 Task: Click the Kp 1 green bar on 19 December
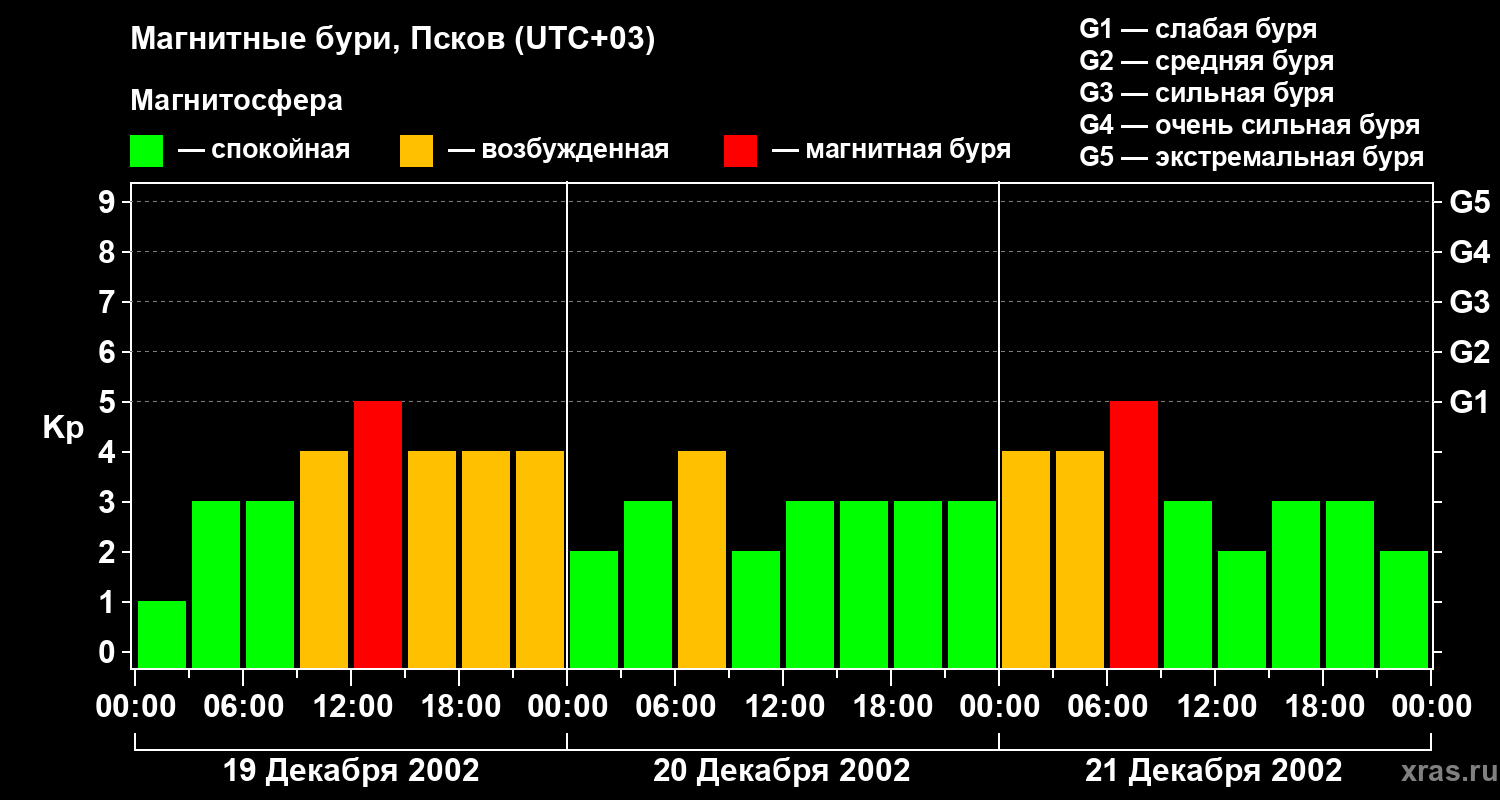162,634
